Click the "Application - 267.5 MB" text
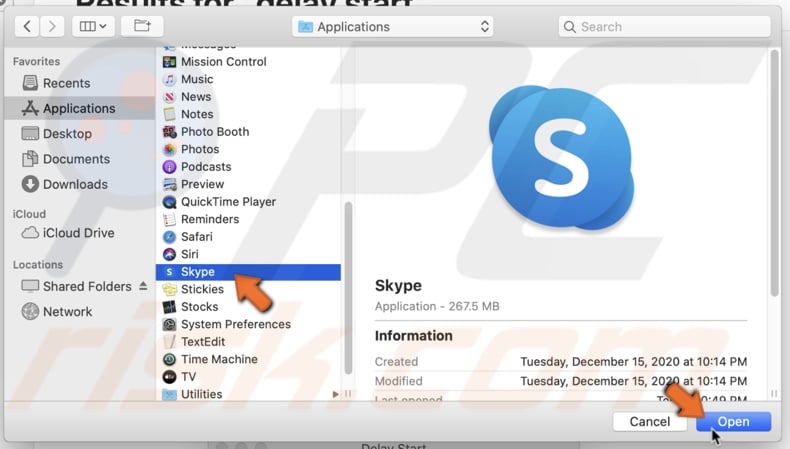 point(437,306)
